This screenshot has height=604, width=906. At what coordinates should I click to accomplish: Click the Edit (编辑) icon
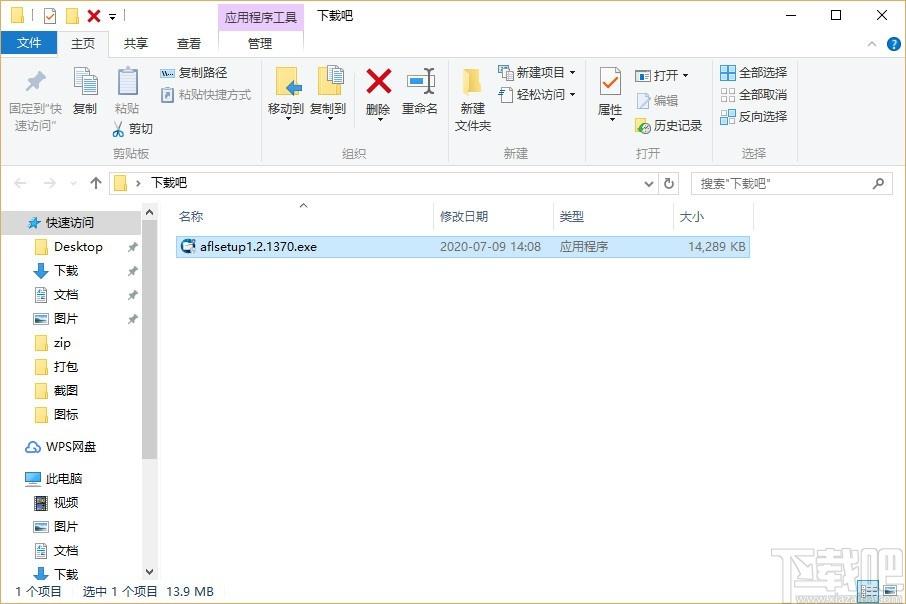click(643, 101)
